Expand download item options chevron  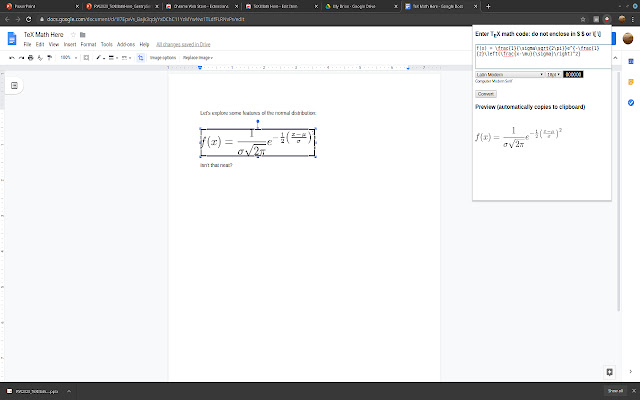(x=69, y=391)
